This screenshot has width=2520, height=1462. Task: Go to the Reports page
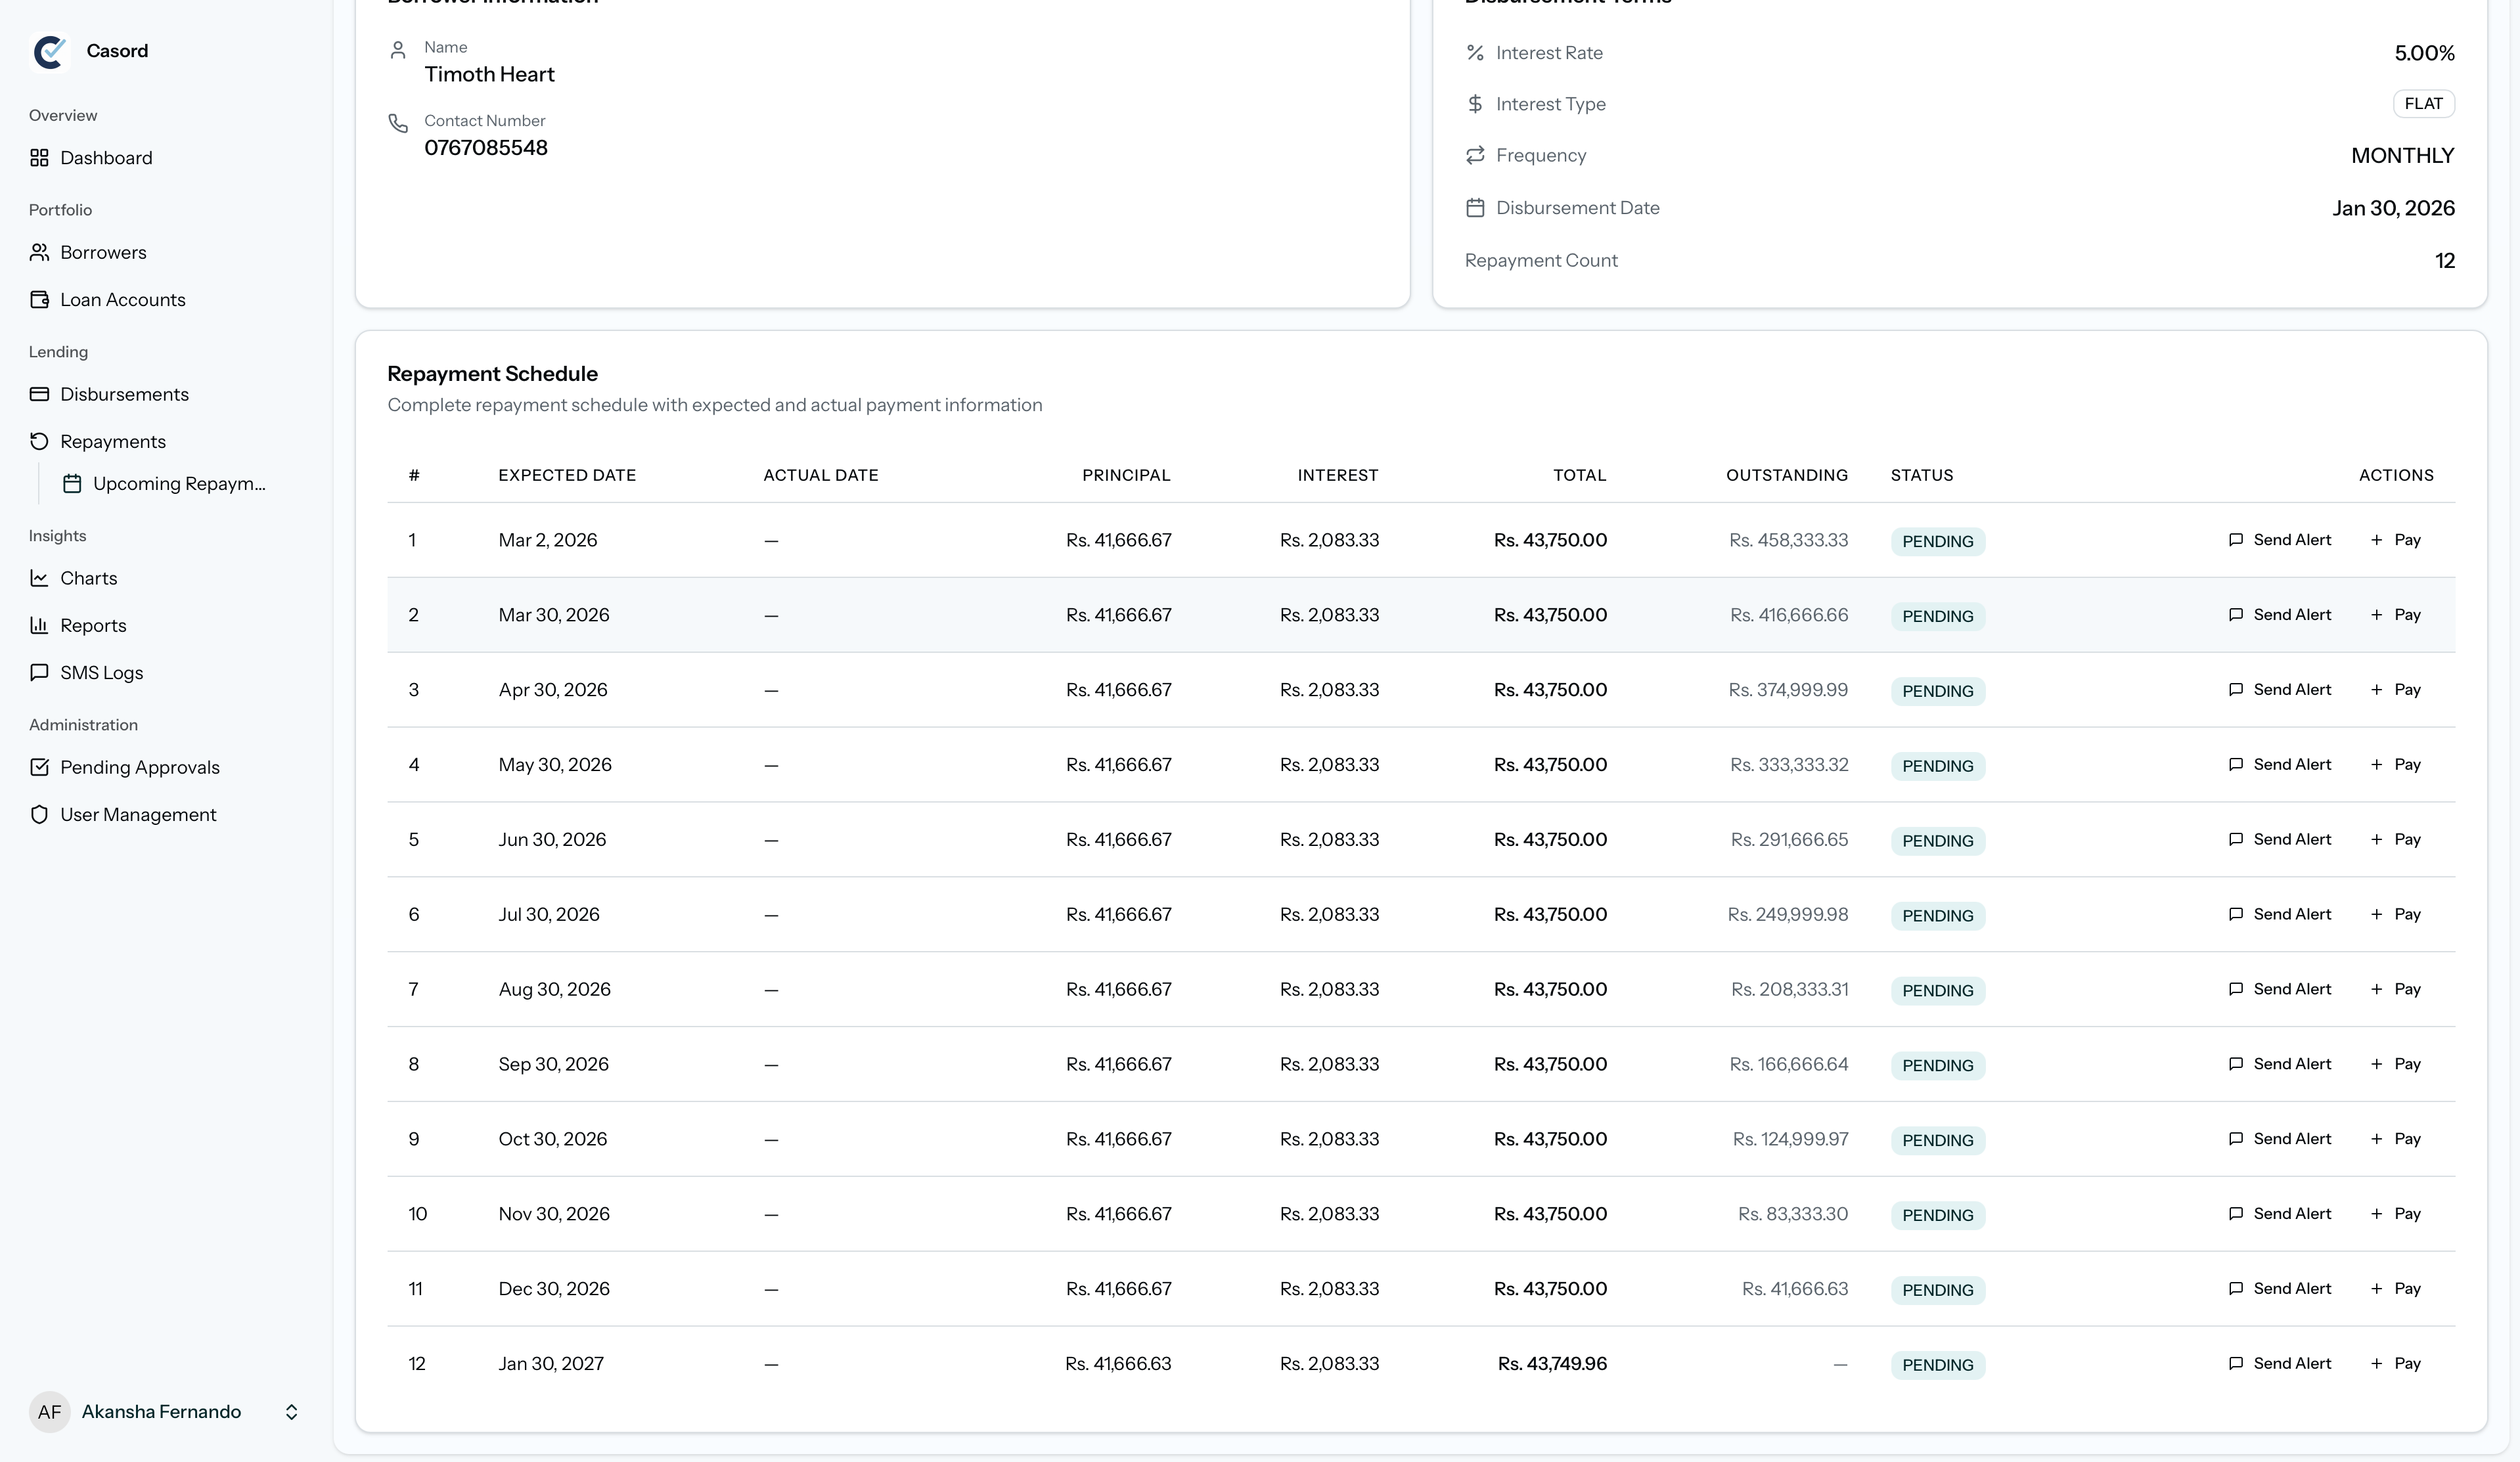(x=93, y=626)
